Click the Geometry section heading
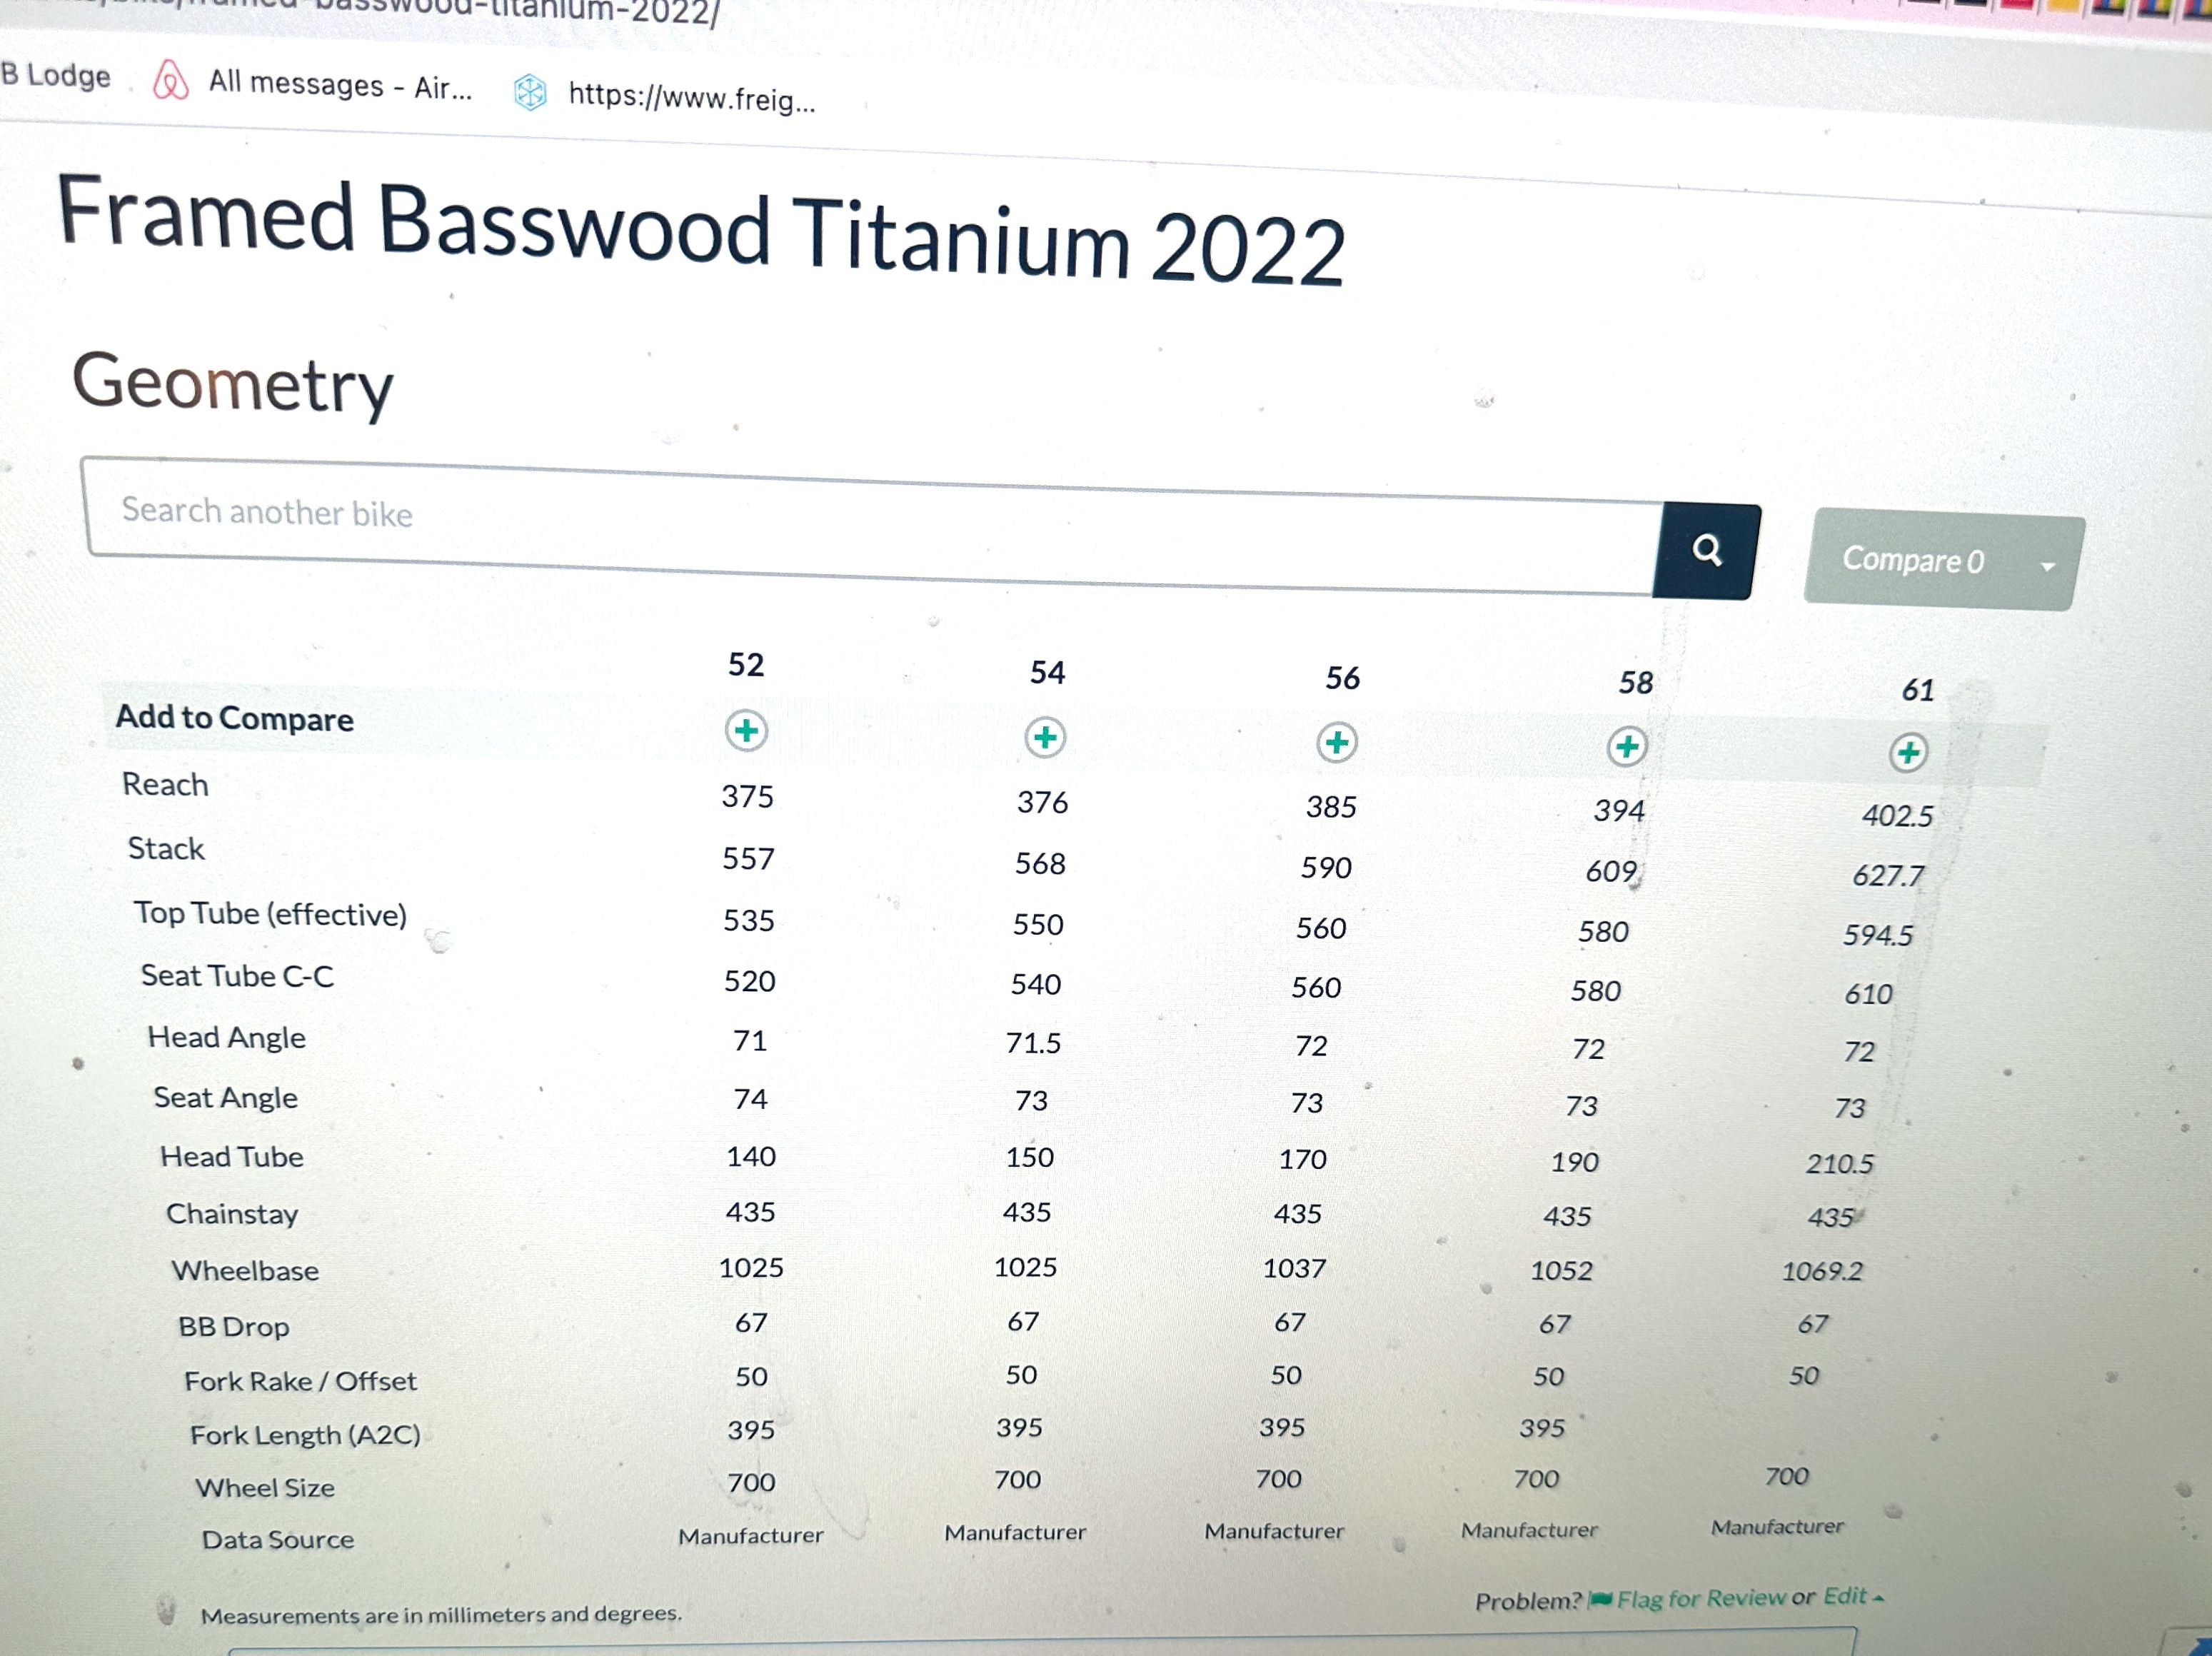2212x1656 pixels. pos(233,386)
